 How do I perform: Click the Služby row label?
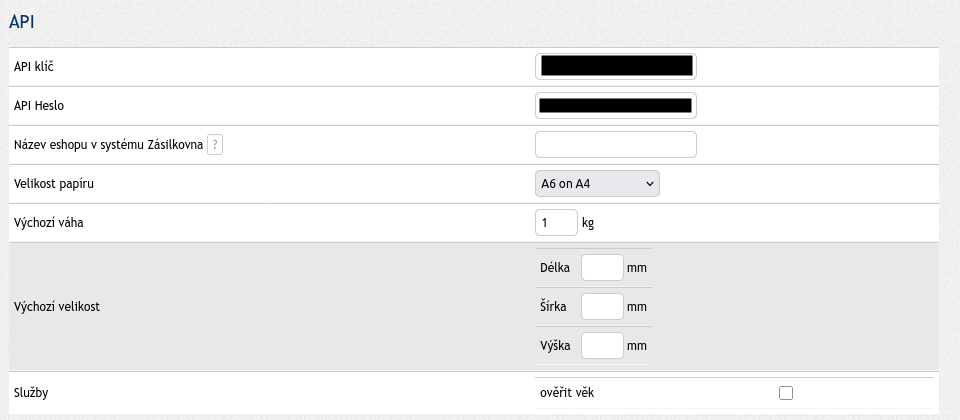coord(31,393)
